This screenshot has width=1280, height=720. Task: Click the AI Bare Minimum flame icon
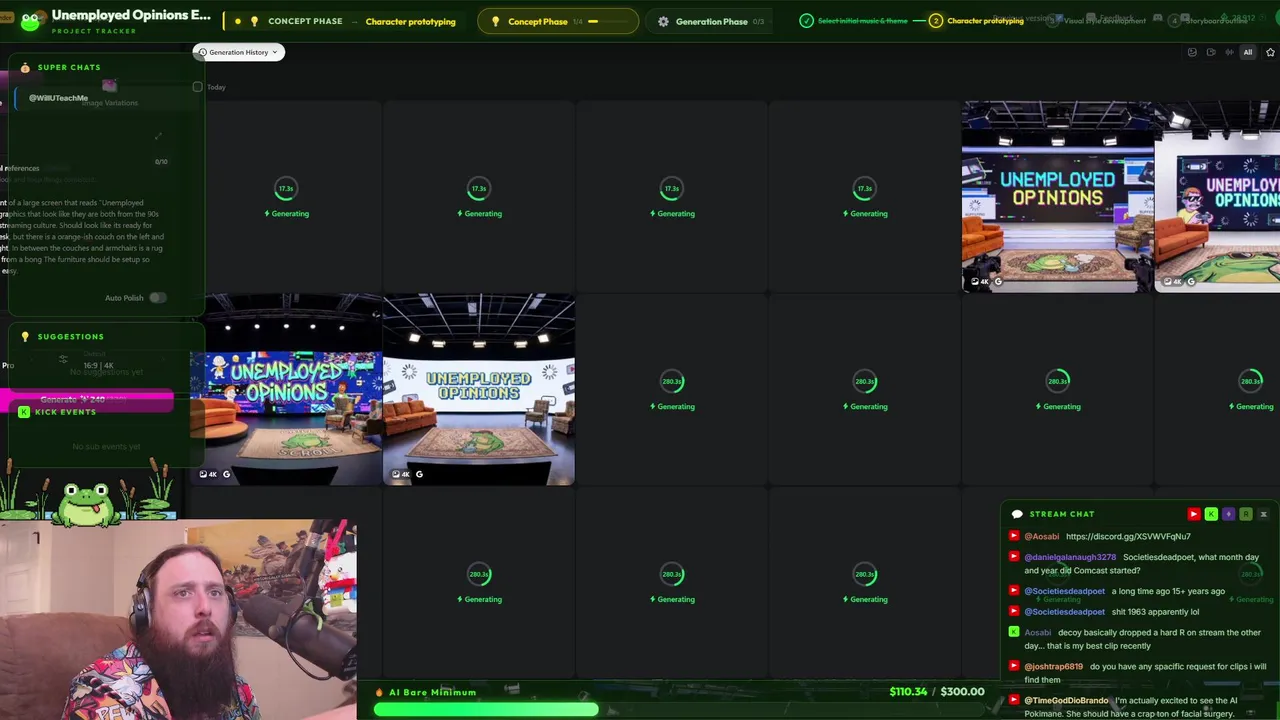pyautogui.click(x=379, y=692)
